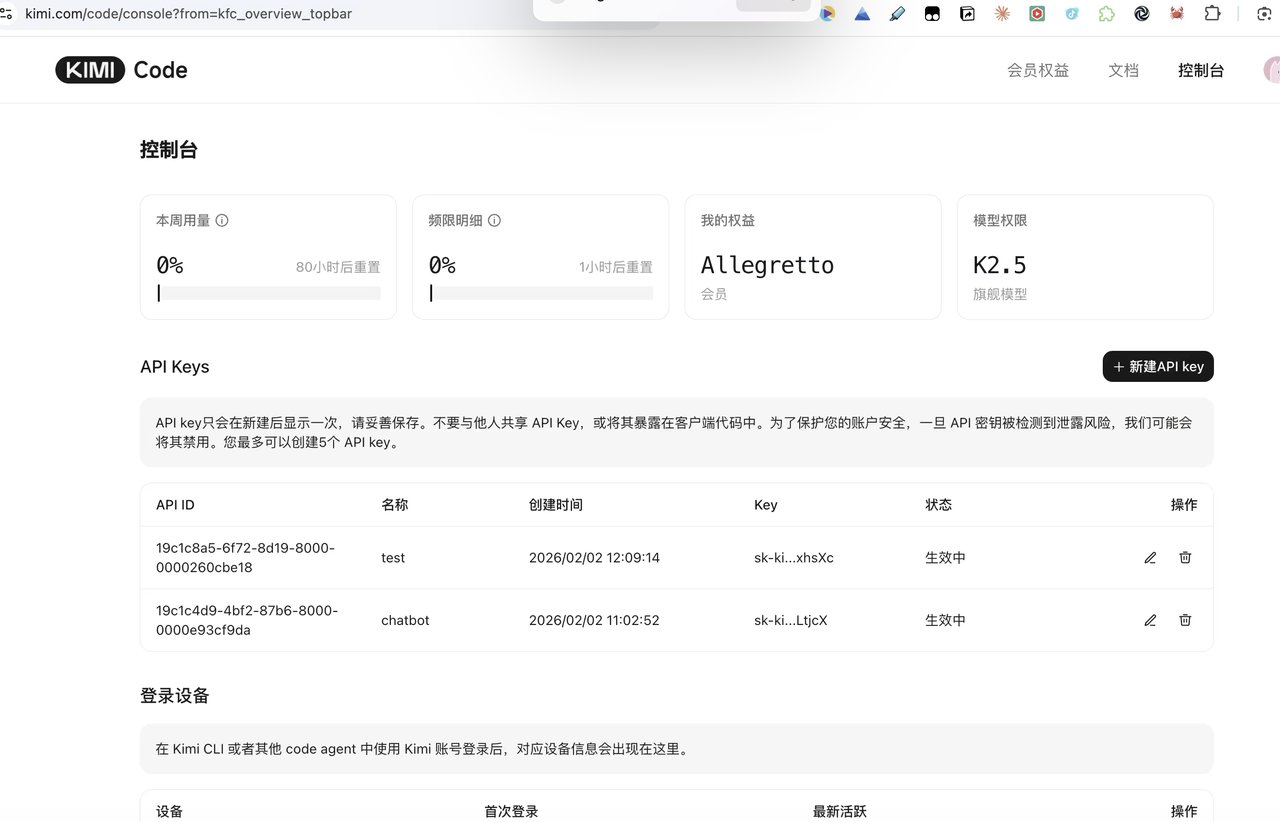Click API ID 19c1c4d9-4bf2-87b6-8000-0000e93cf9da
The image size is (1280, 822).
click(x=247, y=620)
